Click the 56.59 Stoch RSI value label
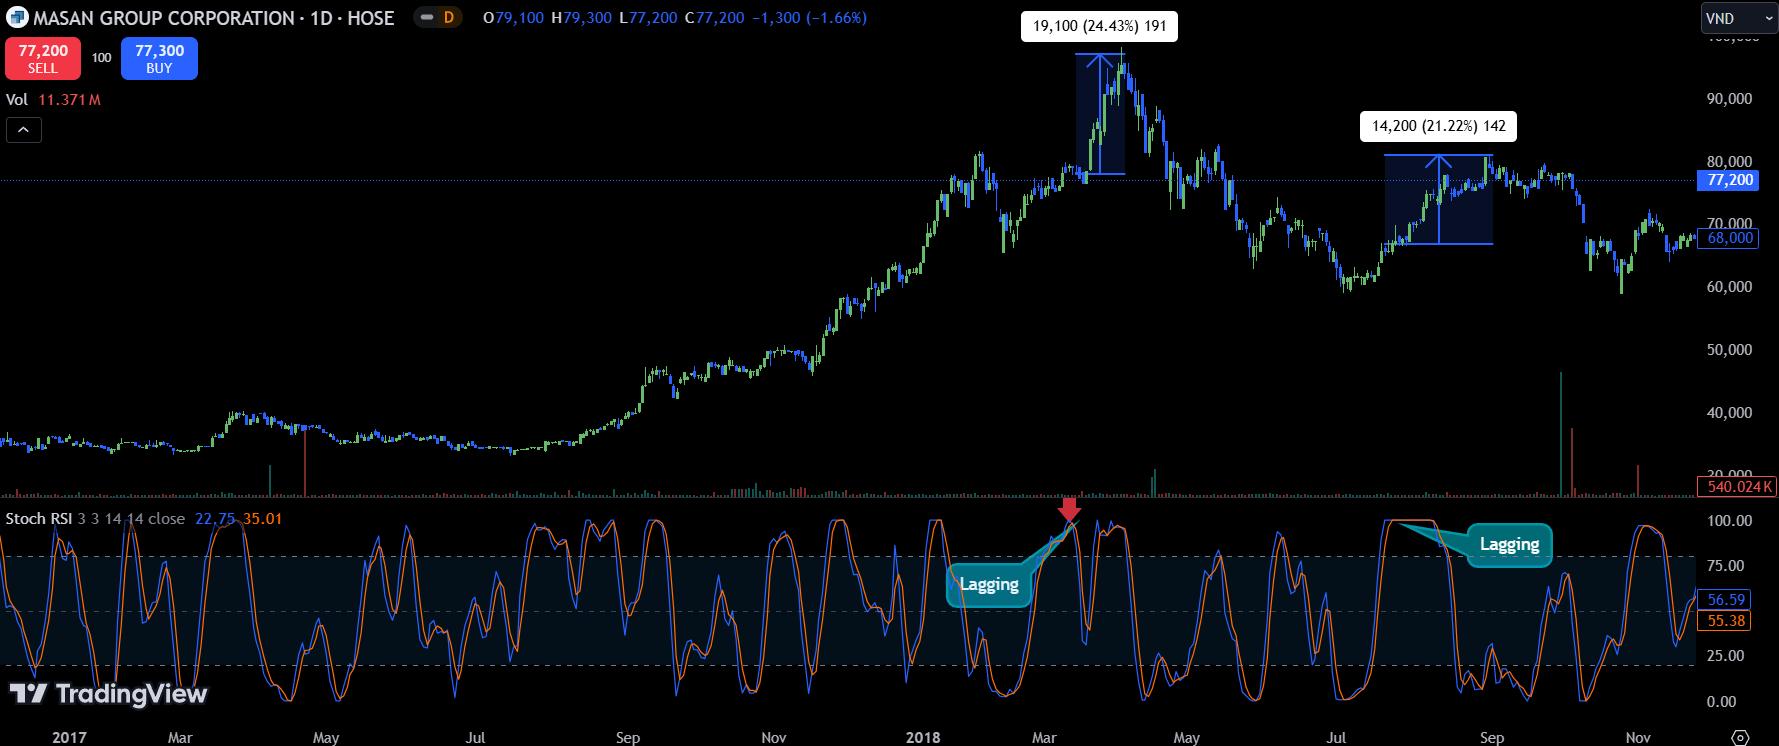 click(x=1726, y=600)
